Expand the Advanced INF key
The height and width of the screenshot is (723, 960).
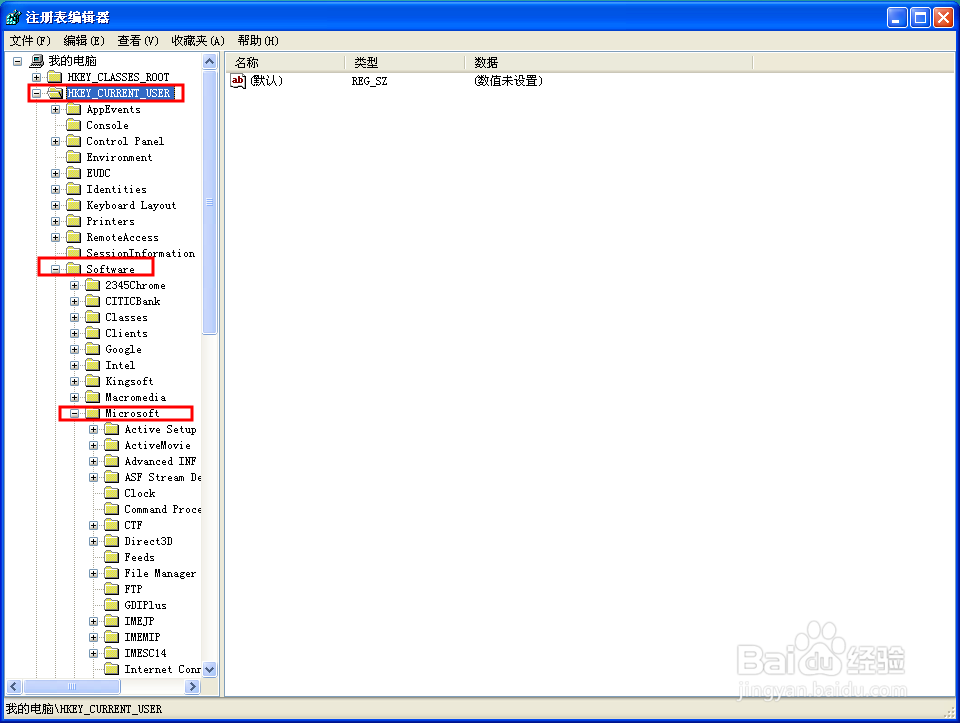[94, 462]
